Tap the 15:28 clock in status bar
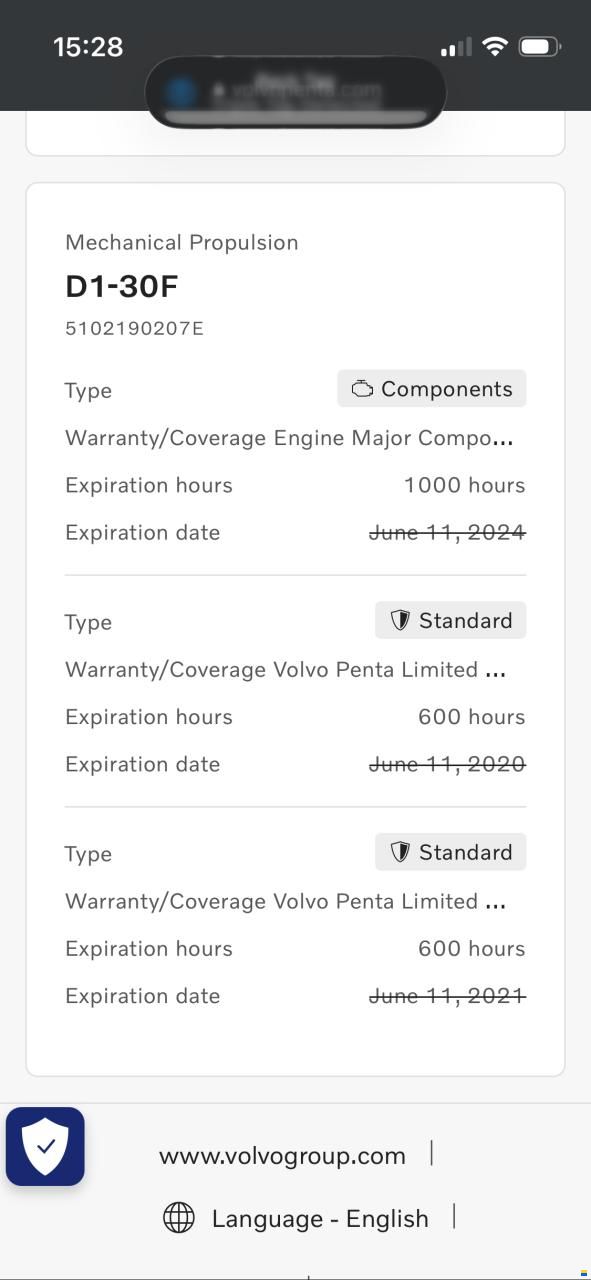This screenshot has width=591, height=1280. click(88, 46)
